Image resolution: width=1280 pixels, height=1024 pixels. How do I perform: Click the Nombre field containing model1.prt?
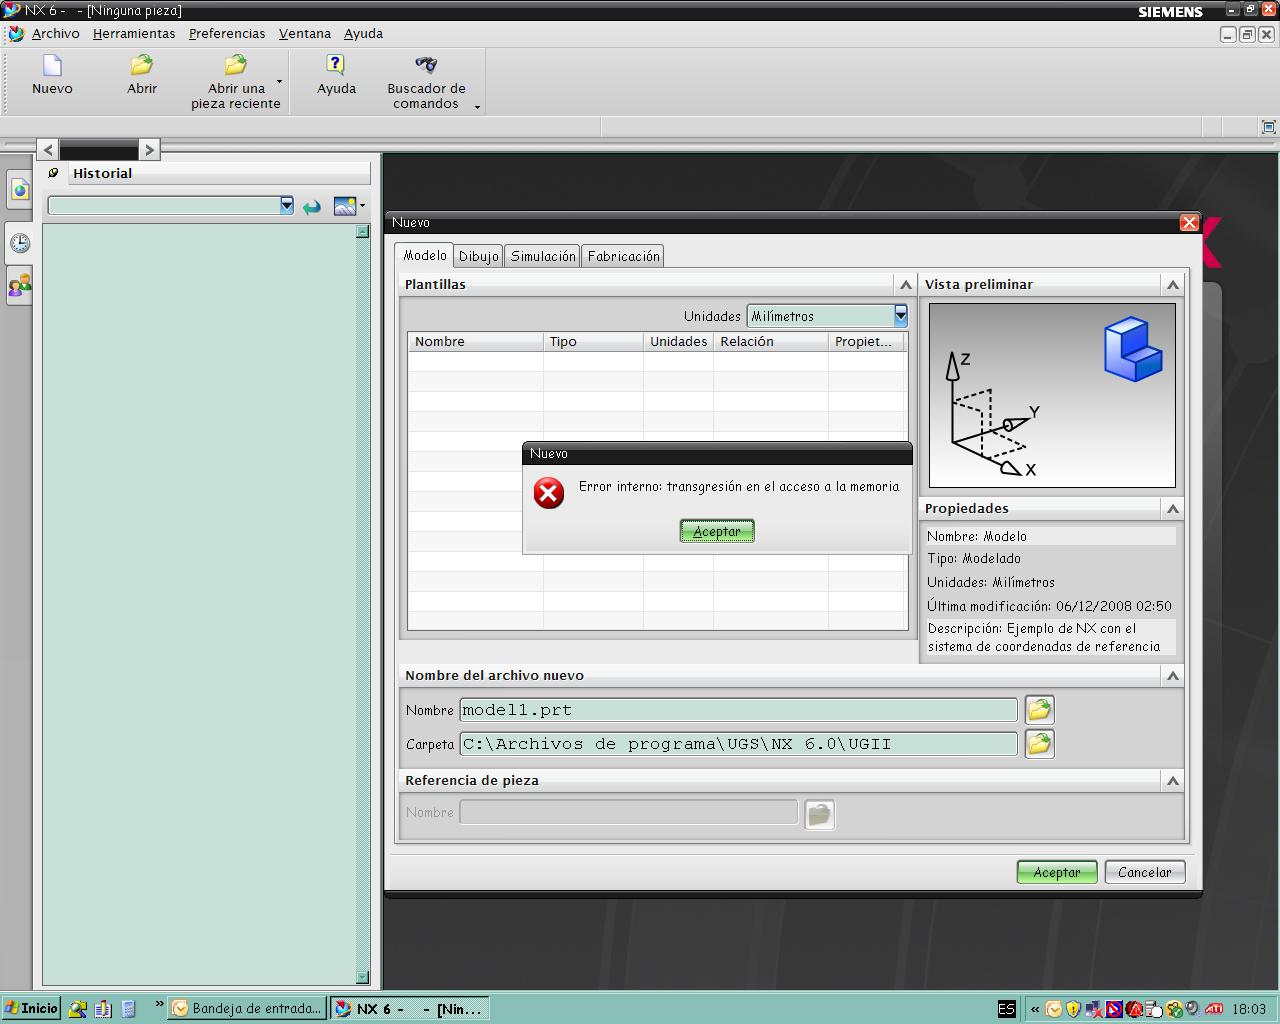738,710
